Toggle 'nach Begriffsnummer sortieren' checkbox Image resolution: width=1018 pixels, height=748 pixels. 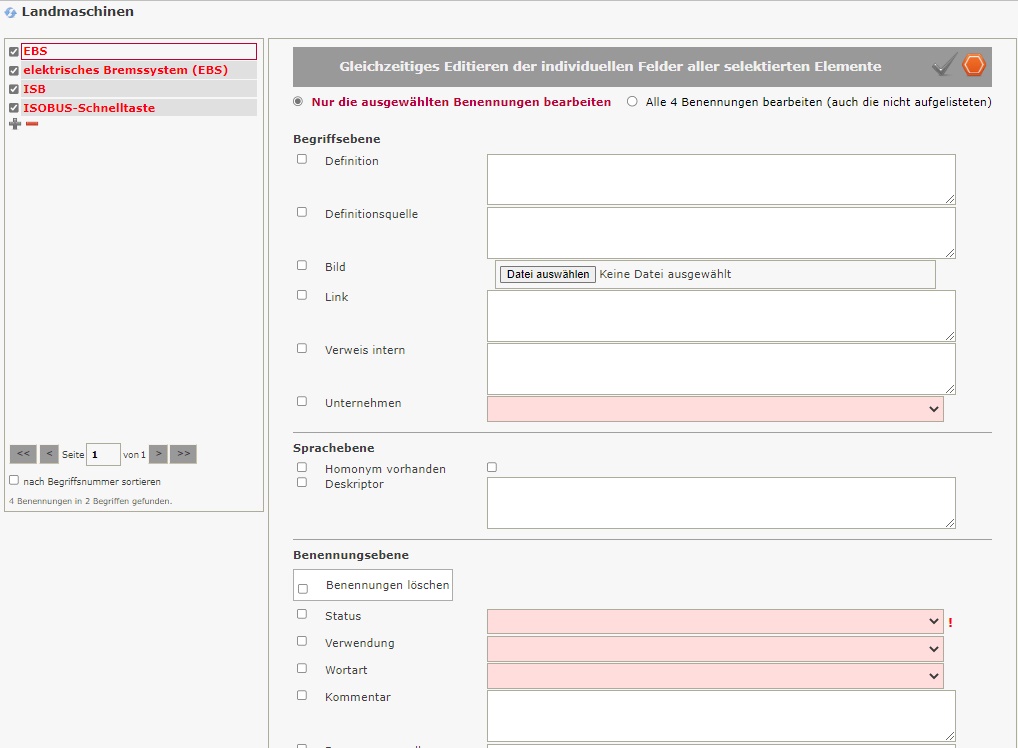[x=14, y=480]
